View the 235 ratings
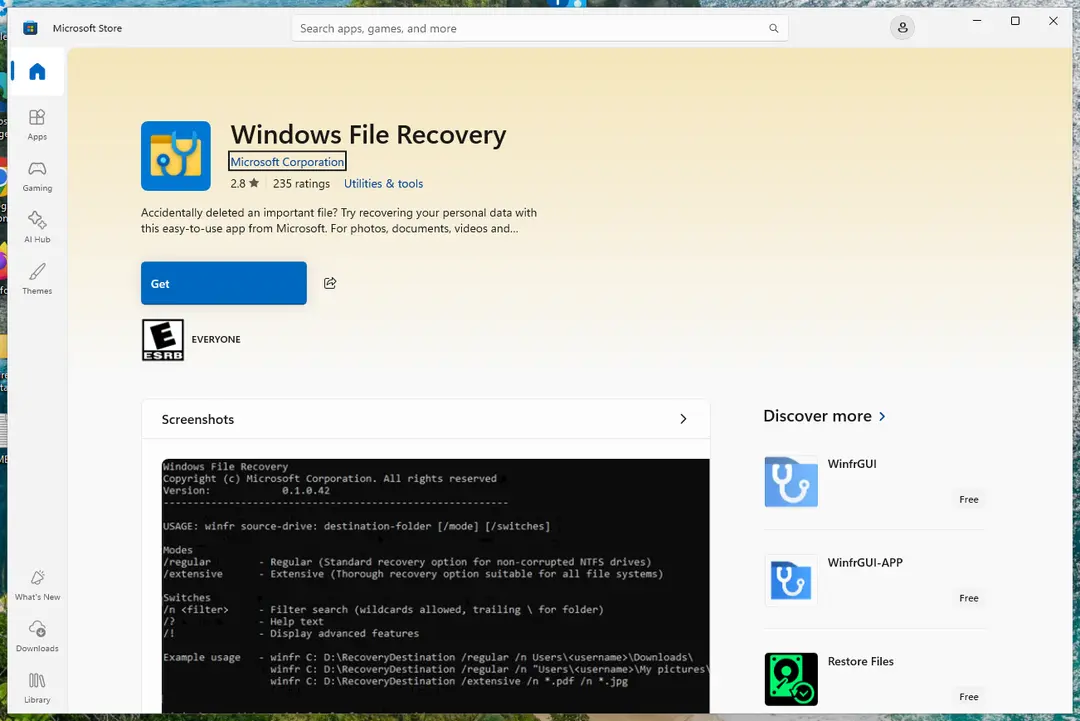The height and width of the screenshot is (721, 1080). coord(301,184)
